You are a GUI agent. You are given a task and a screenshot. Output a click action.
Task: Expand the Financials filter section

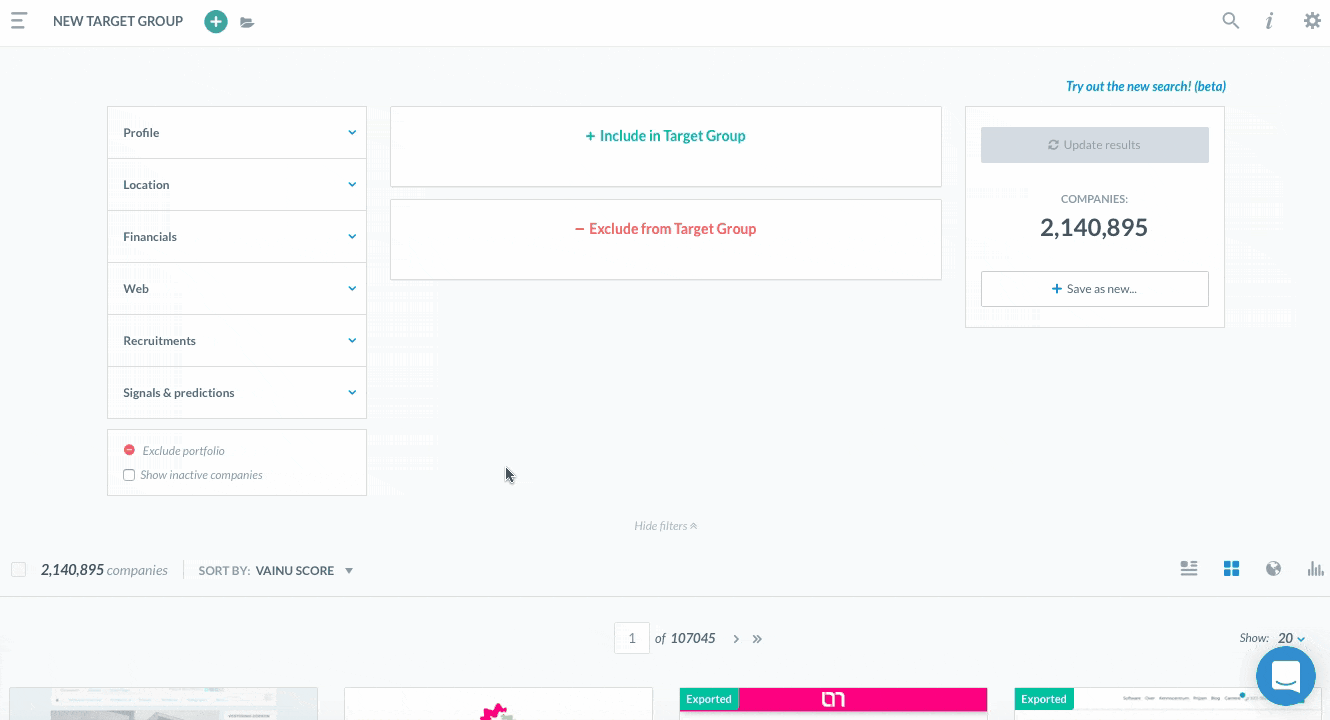point(237,237)
